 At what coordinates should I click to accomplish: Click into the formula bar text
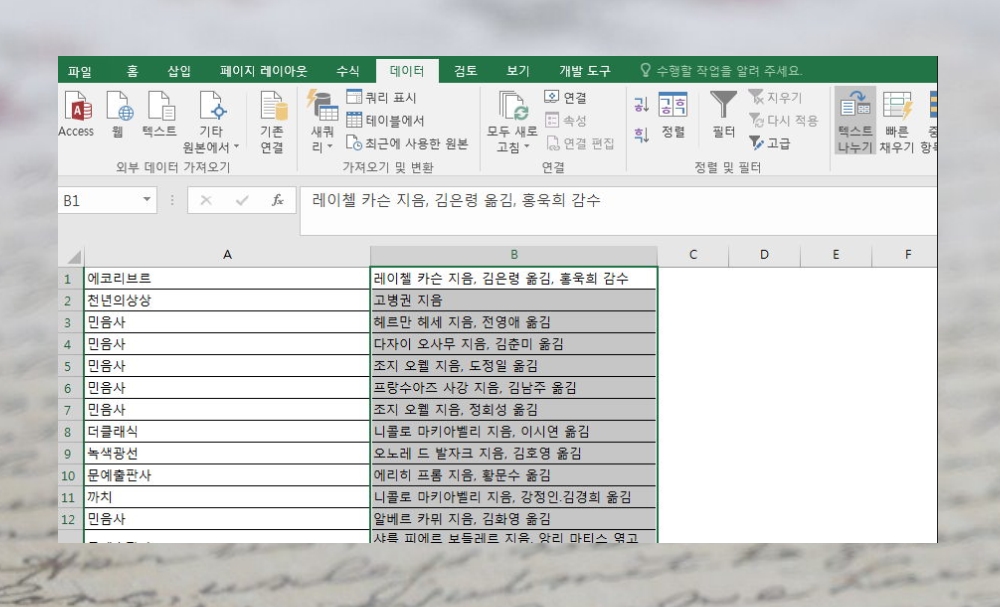(618, 211)
